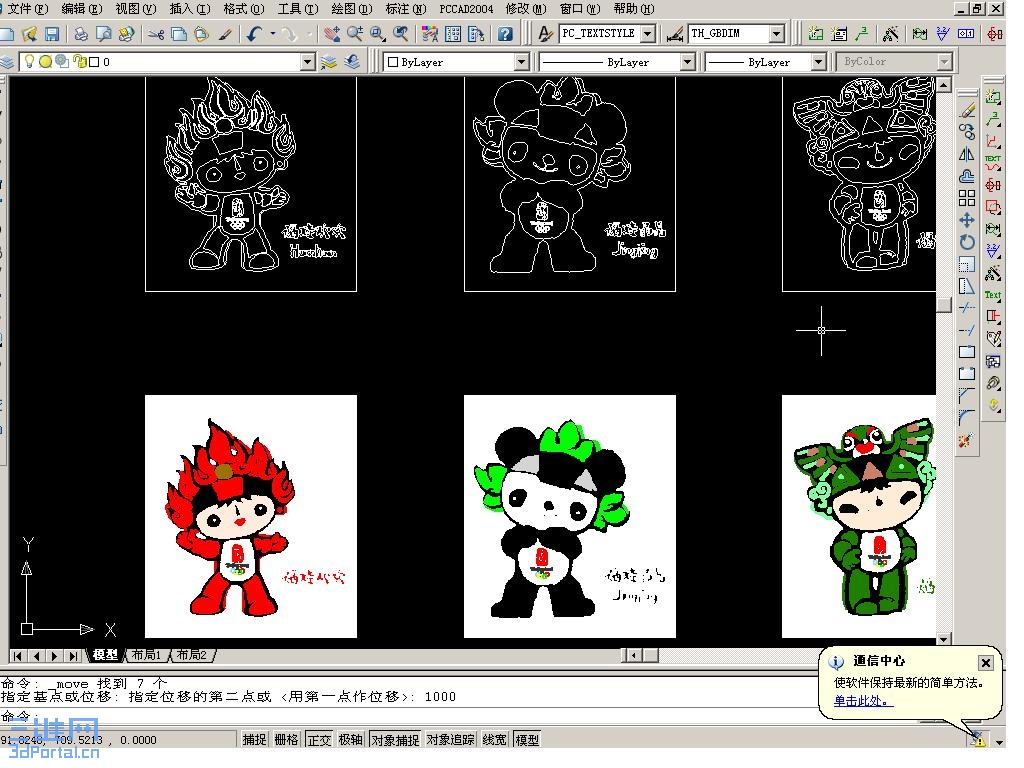Click the green Text tool in PCCAD toolbar
Image resolution: width=1024 pixels, height=768 pixels.
coord(993,295)
